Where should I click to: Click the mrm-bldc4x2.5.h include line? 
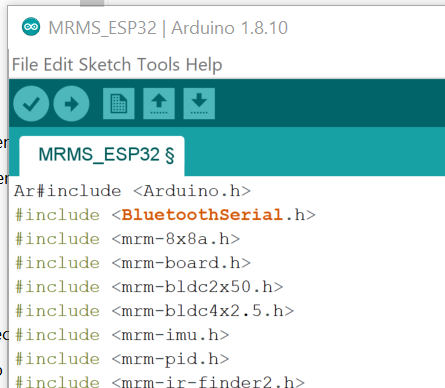(x=155, y=311)
